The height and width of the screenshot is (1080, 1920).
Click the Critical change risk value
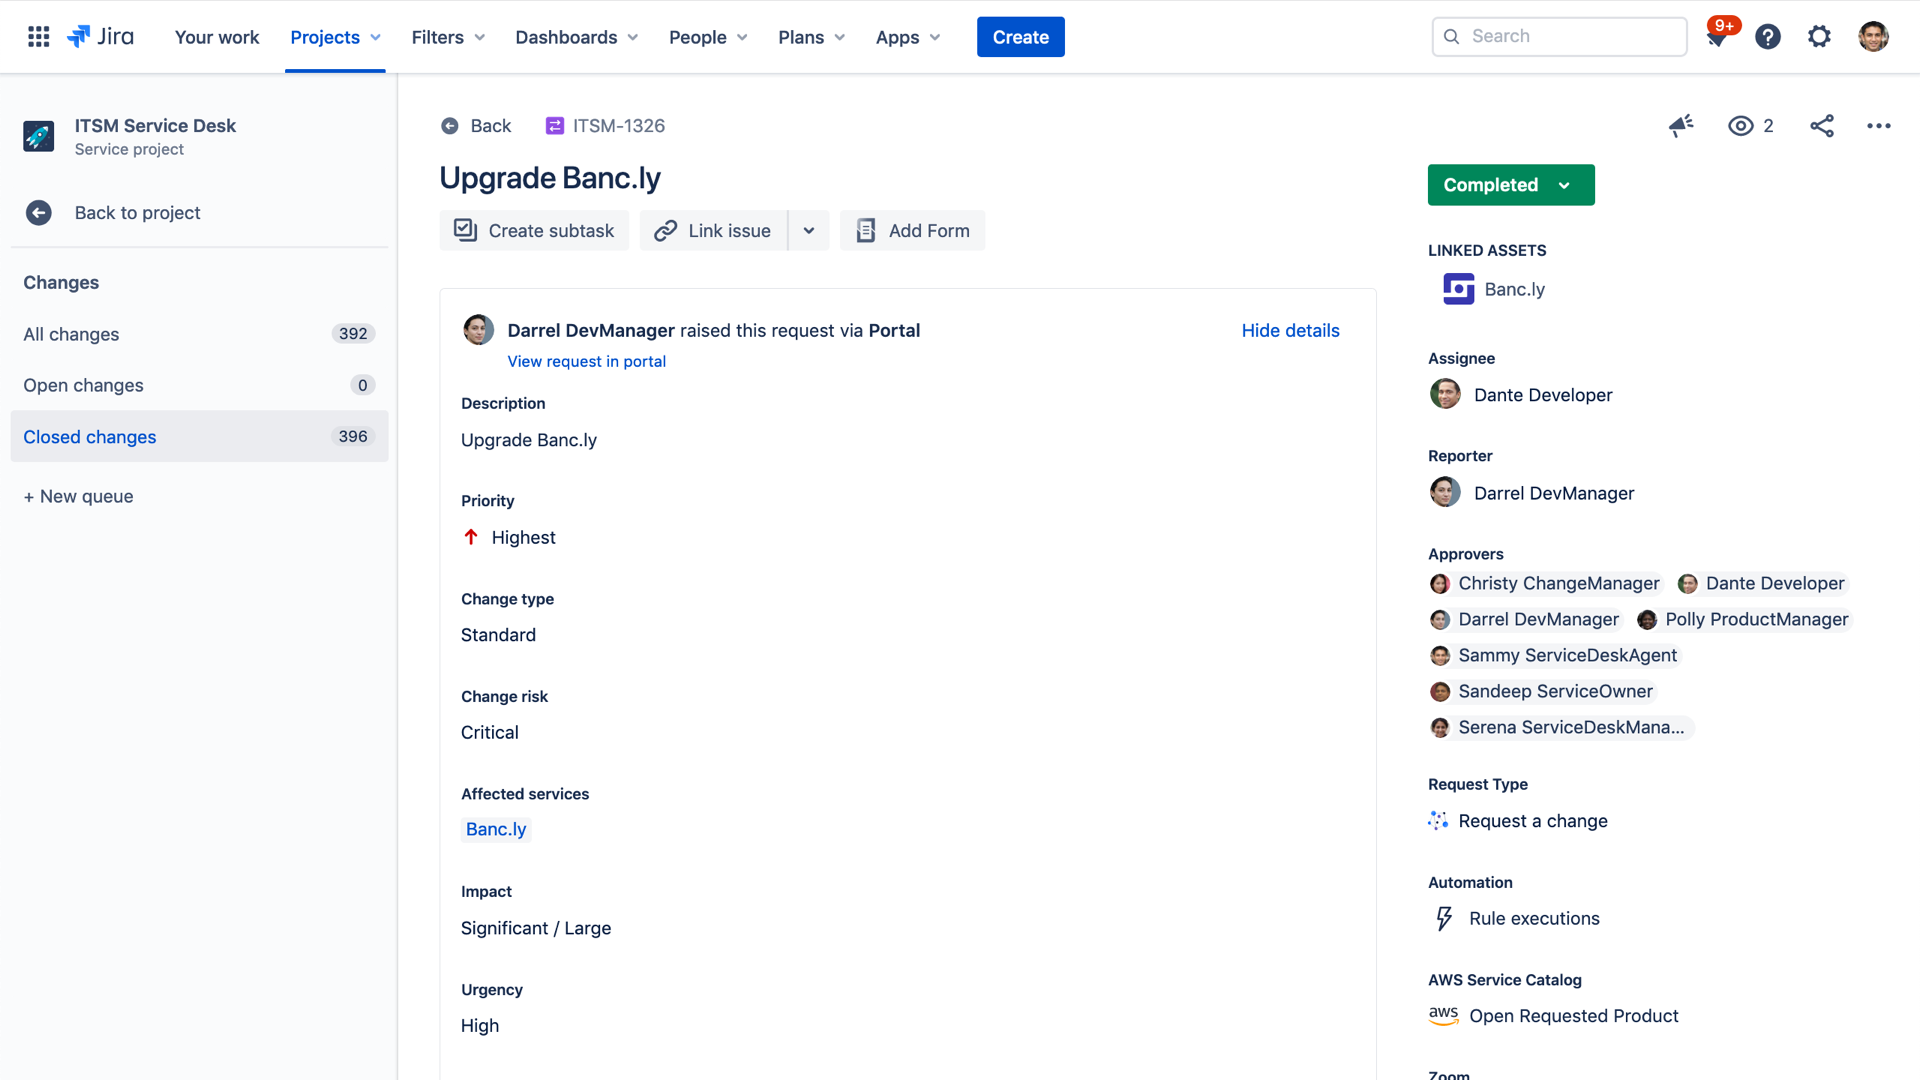(x=490, y=733)
